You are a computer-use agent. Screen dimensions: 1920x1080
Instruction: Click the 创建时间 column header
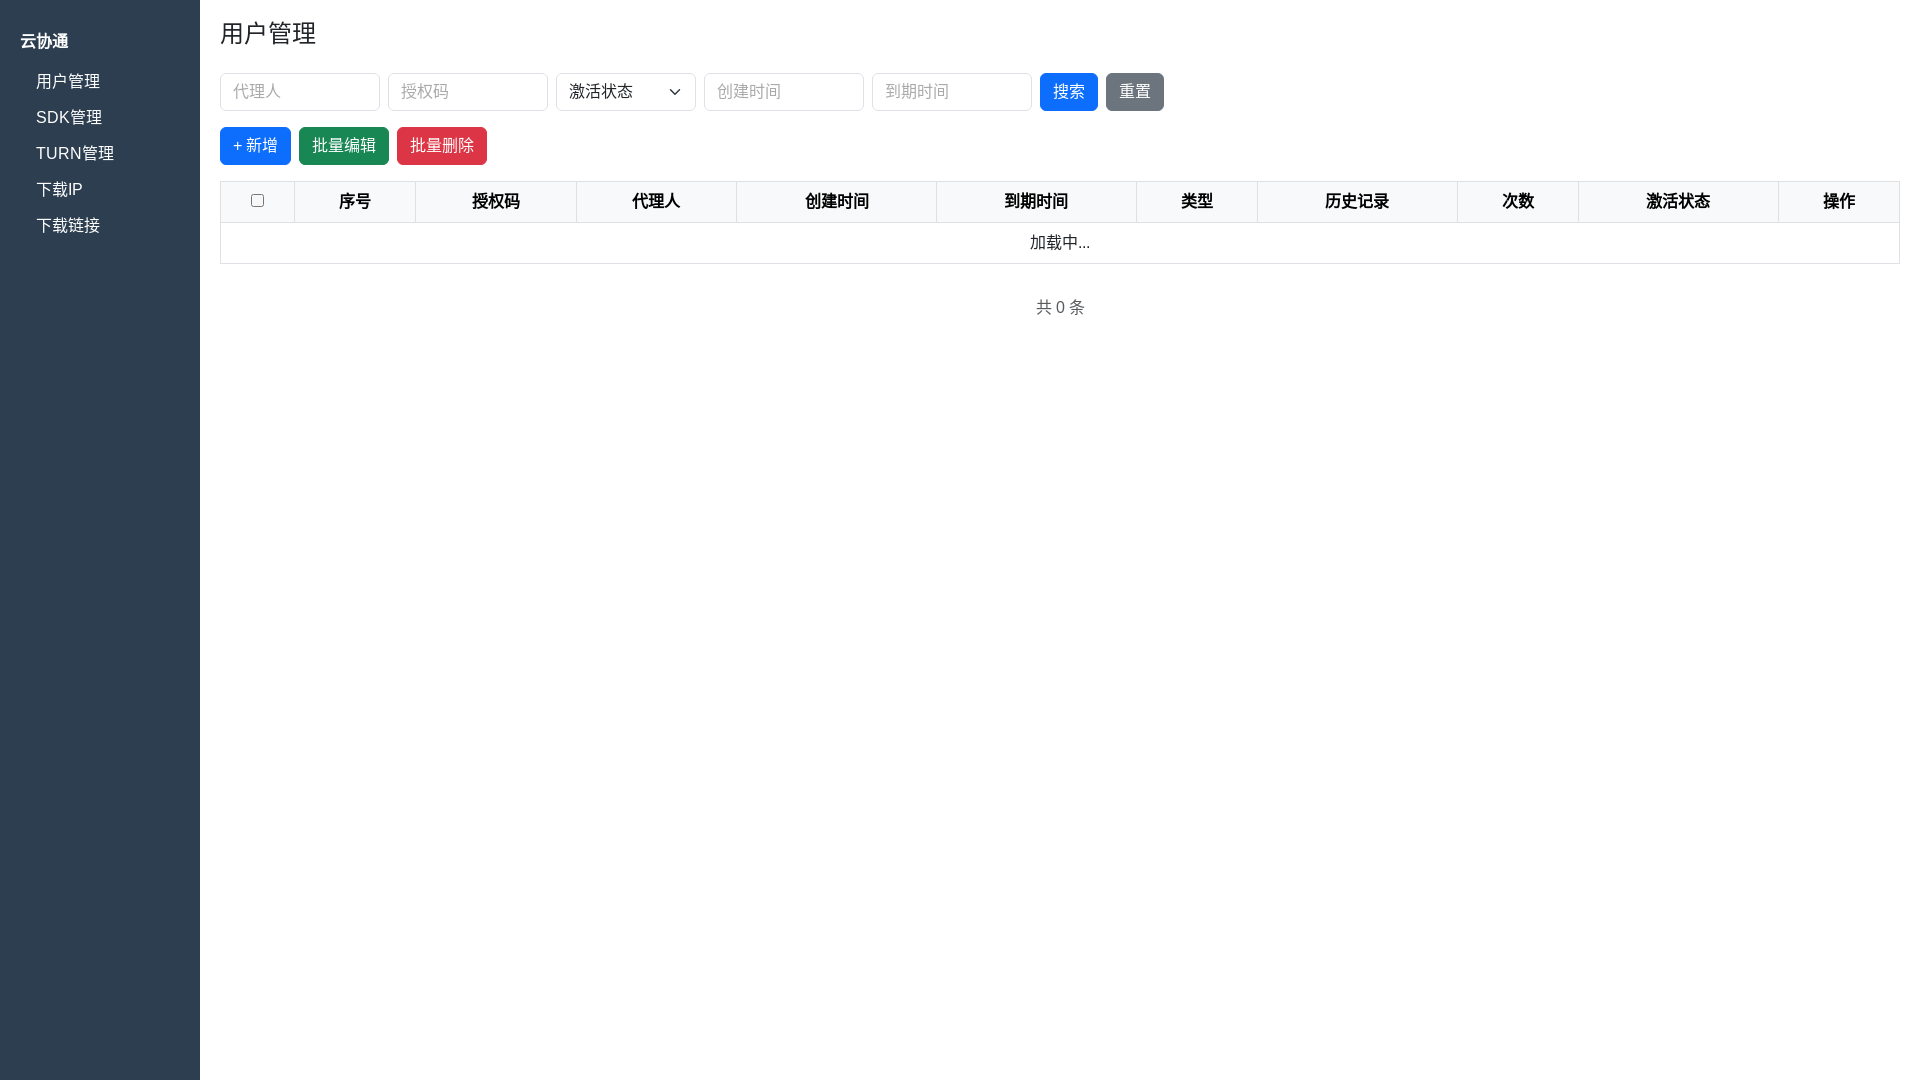point(837,202)
